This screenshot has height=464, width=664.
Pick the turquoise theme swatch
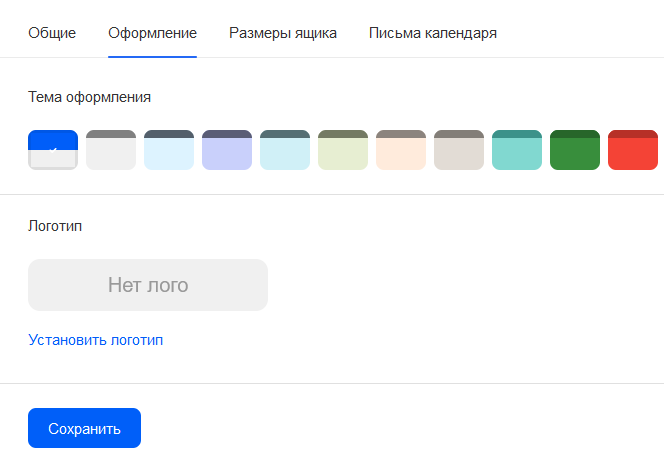click(517, 150)
